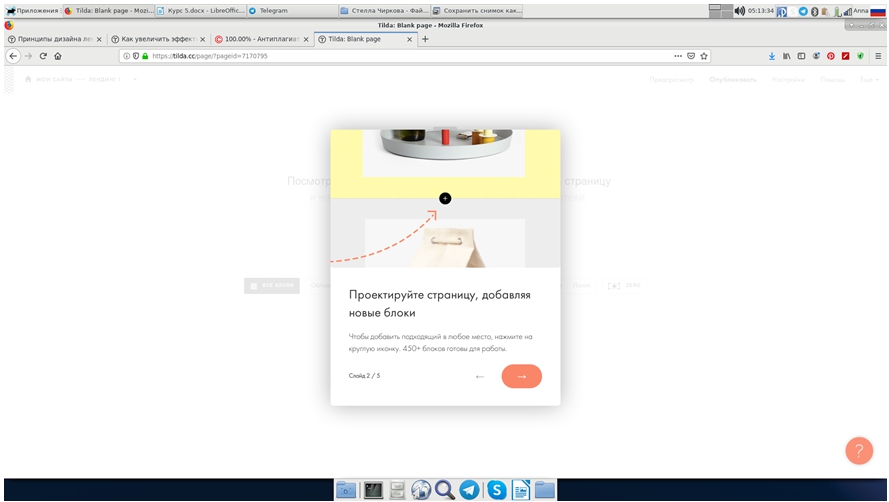The height and width of the screenshot is (502, 889).
Task: Open a new browser tab
Action: point(425,39)
